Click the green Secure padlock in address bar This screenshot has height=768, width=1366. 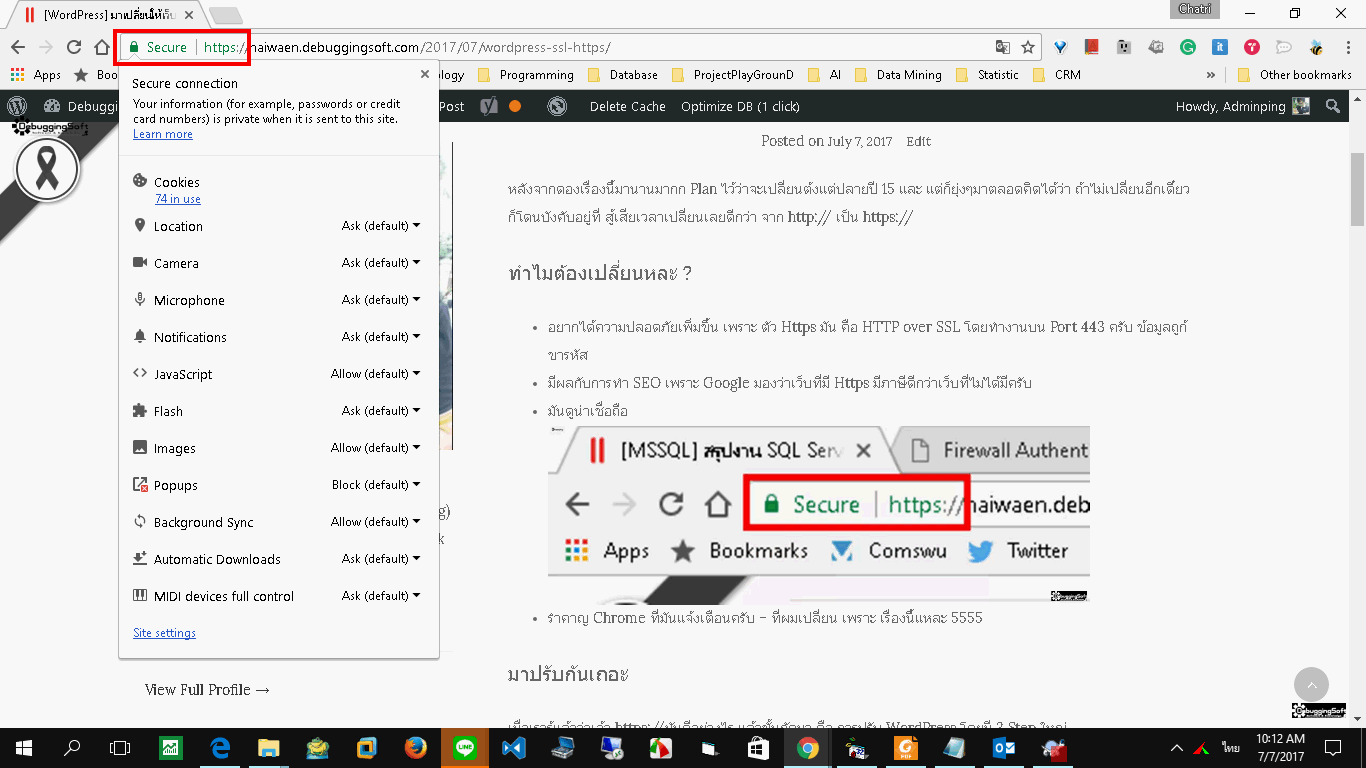134,47
